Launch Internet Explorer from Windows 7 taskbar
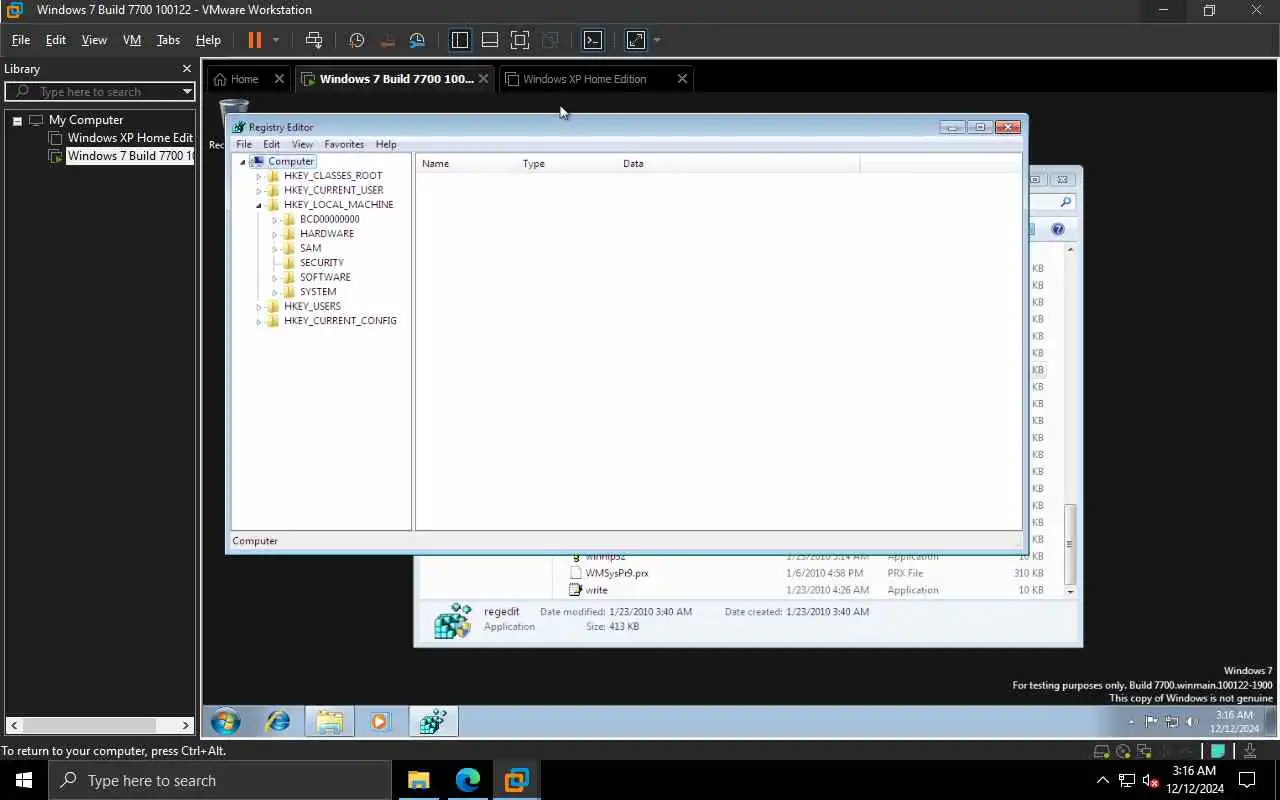 [277, 721]
